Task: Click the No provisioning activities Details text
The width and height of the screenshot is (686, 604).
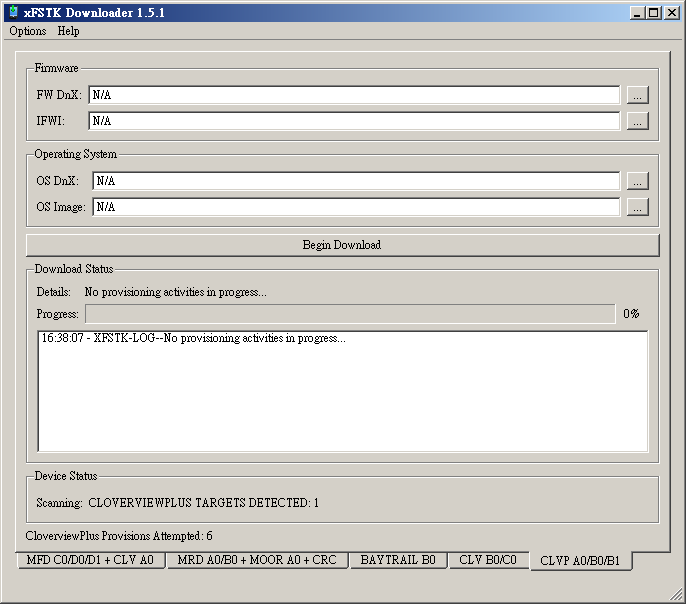Action: [175, 292]
